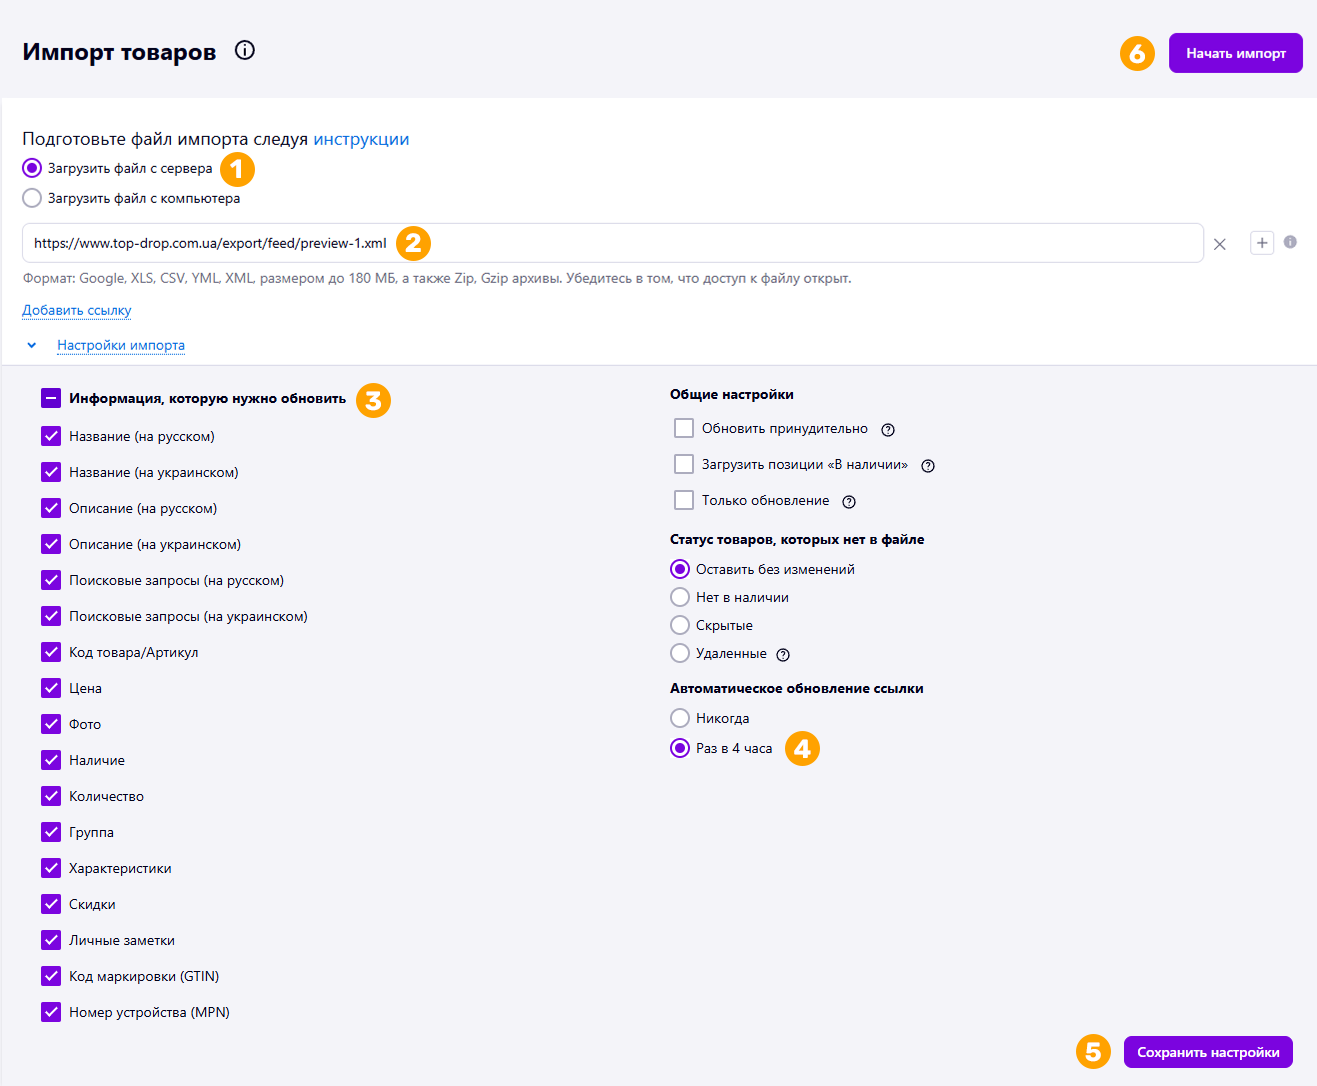
Task: Select Загрузить файл с компьютера option
Action: [32, 198]
